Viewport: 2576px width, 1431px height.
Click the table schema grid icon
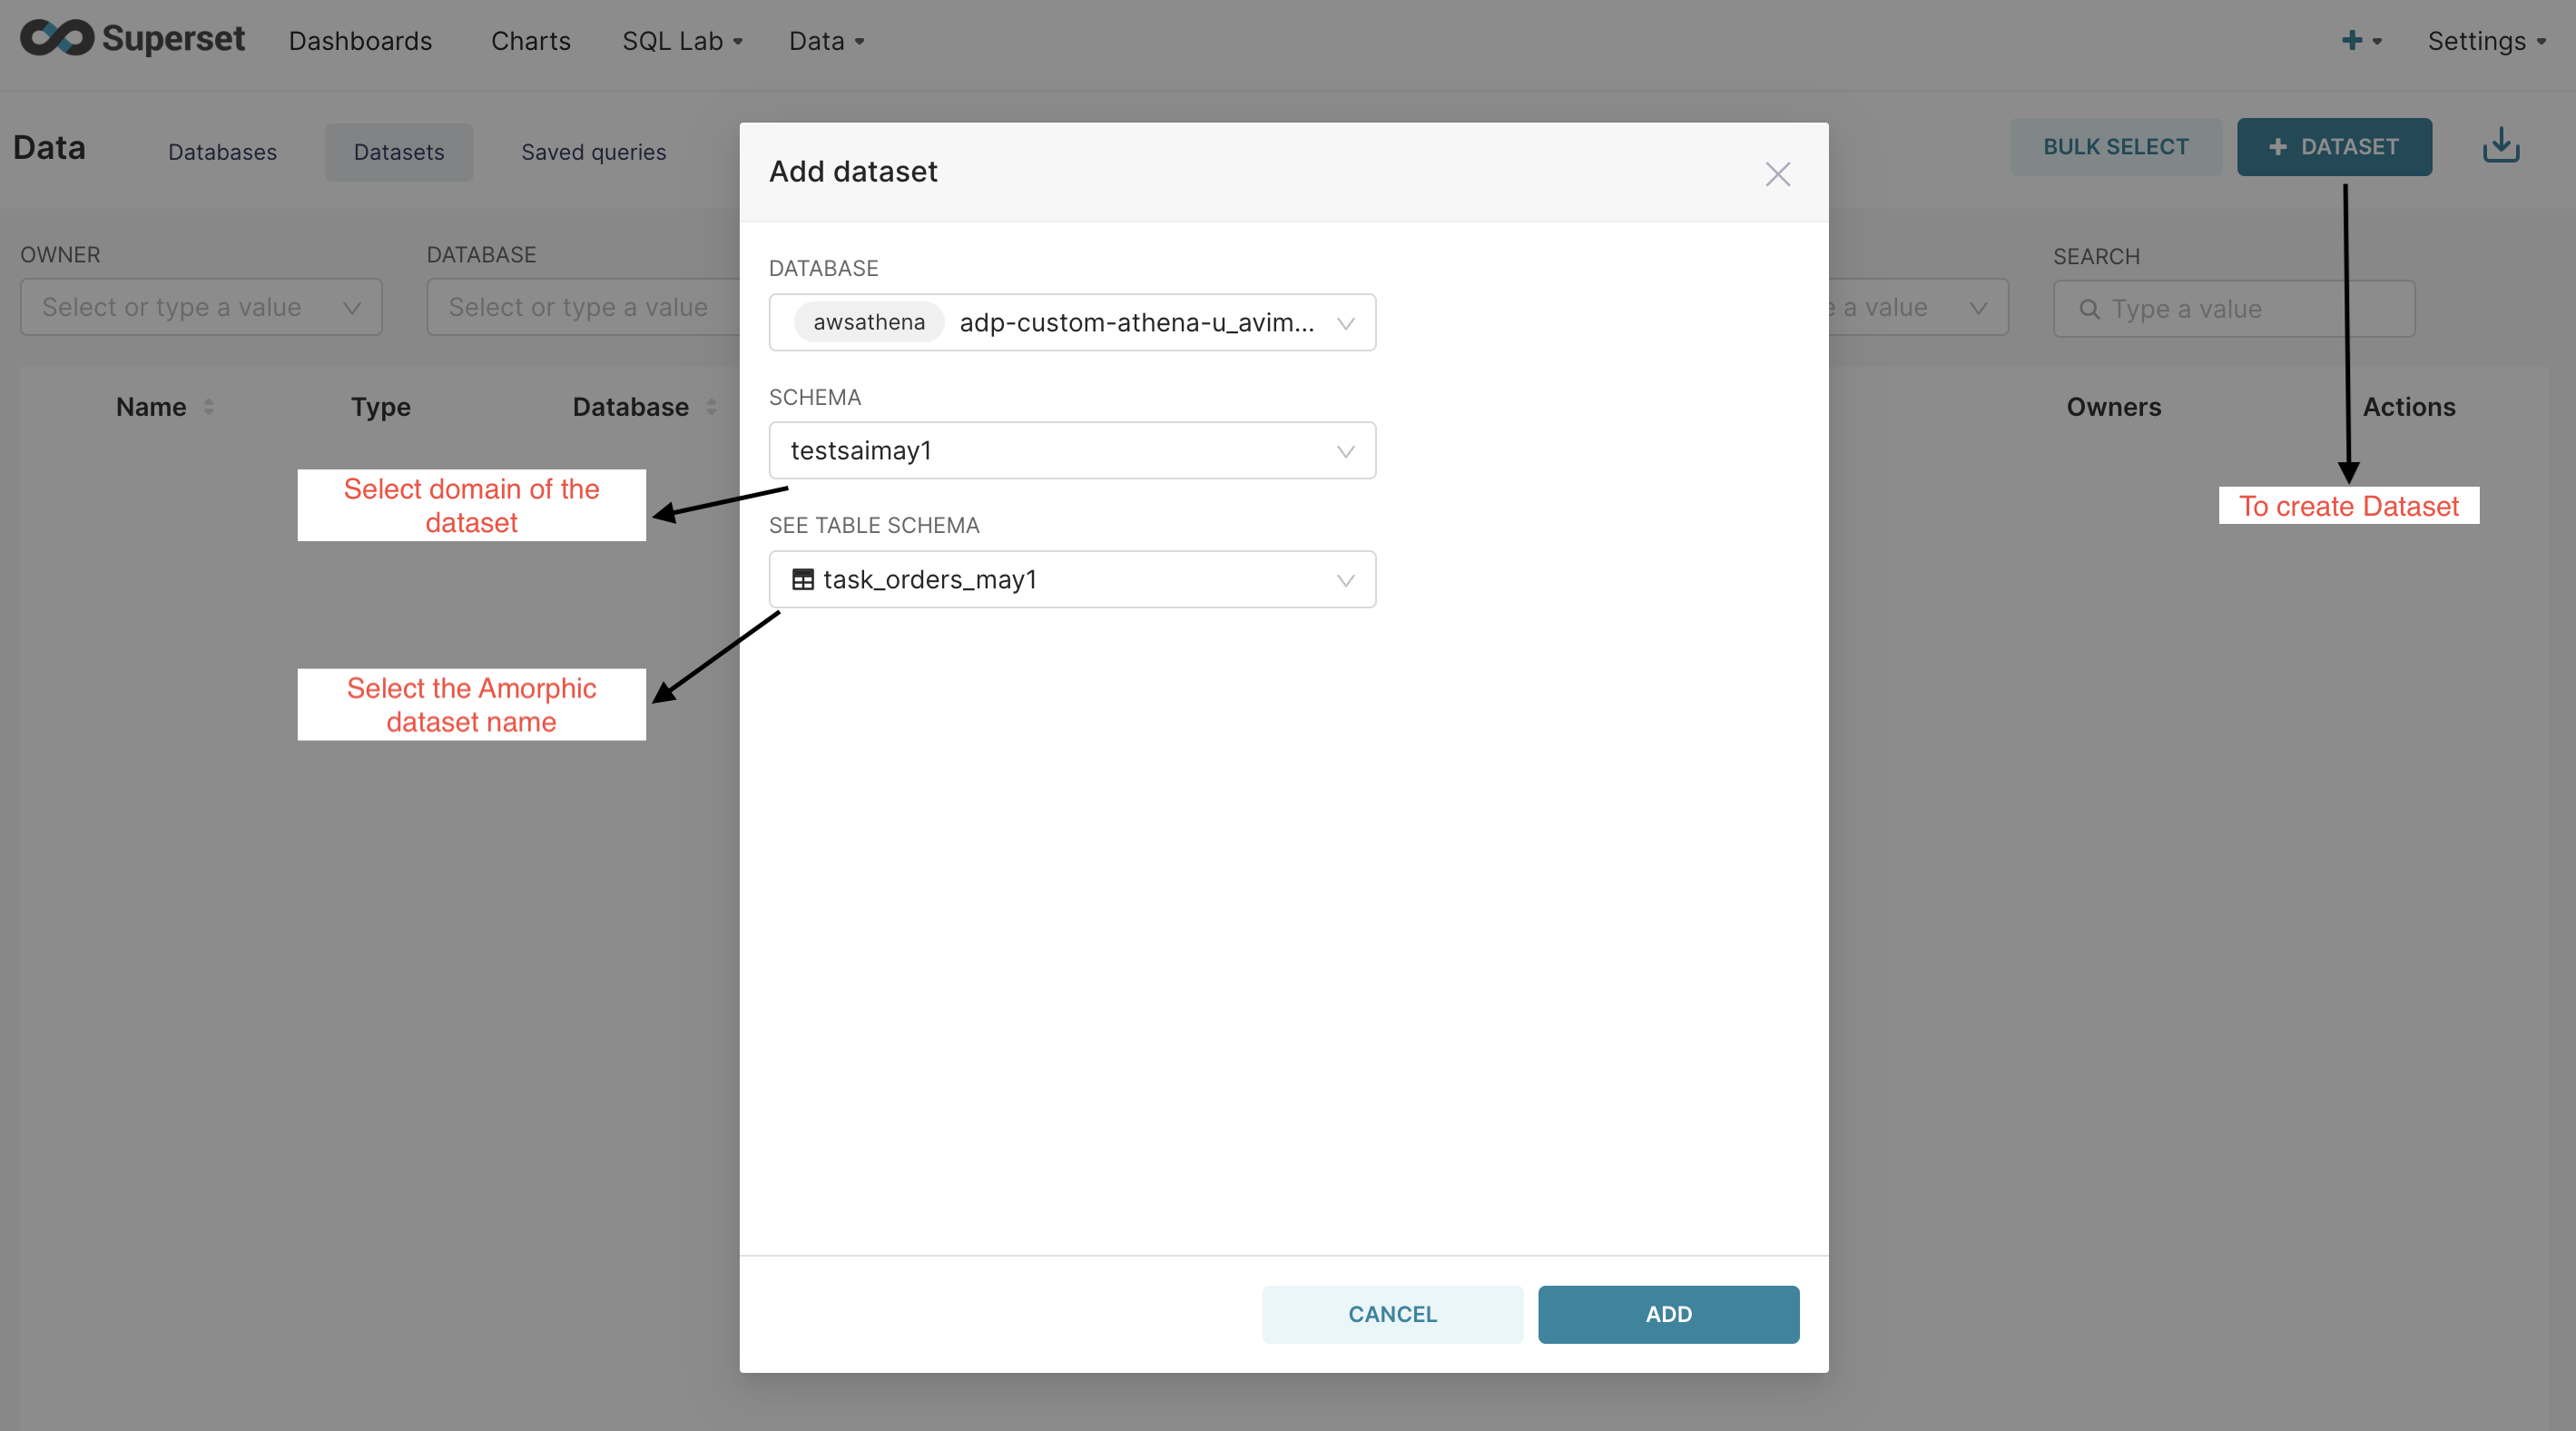tap(803, 578)
